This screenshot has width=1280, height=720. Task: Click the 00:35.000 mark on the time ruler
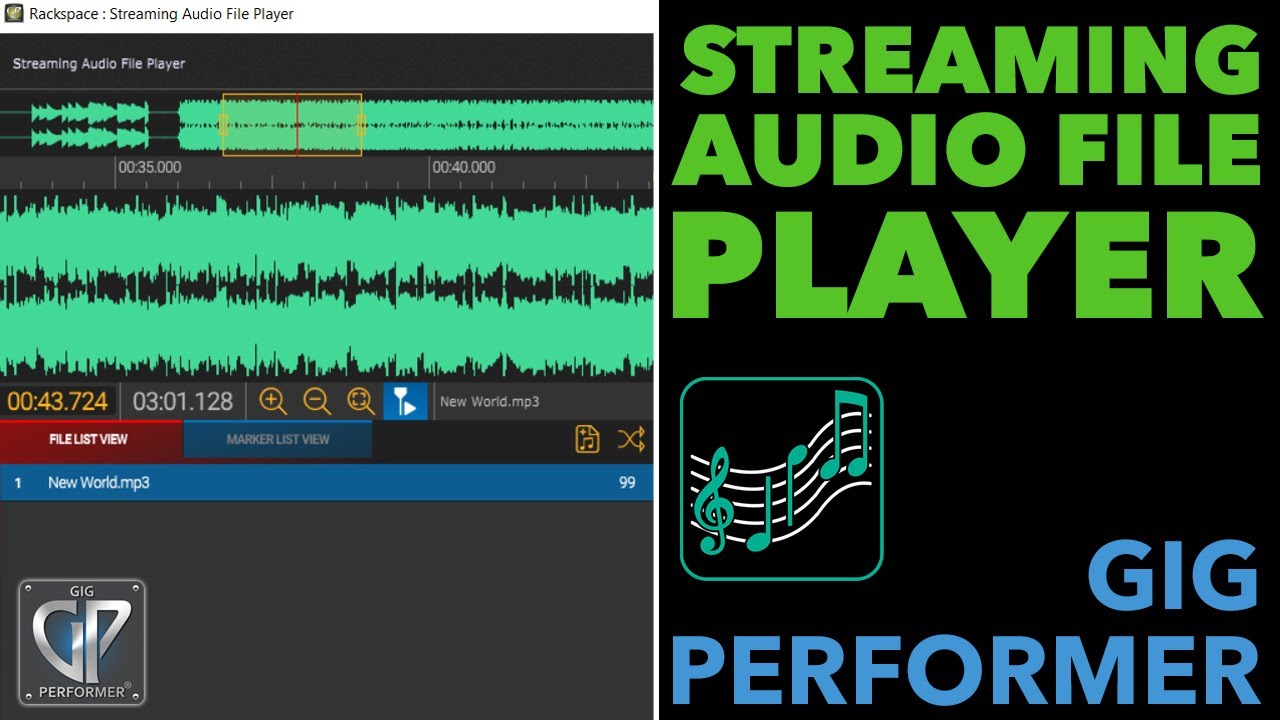[150, 167]
